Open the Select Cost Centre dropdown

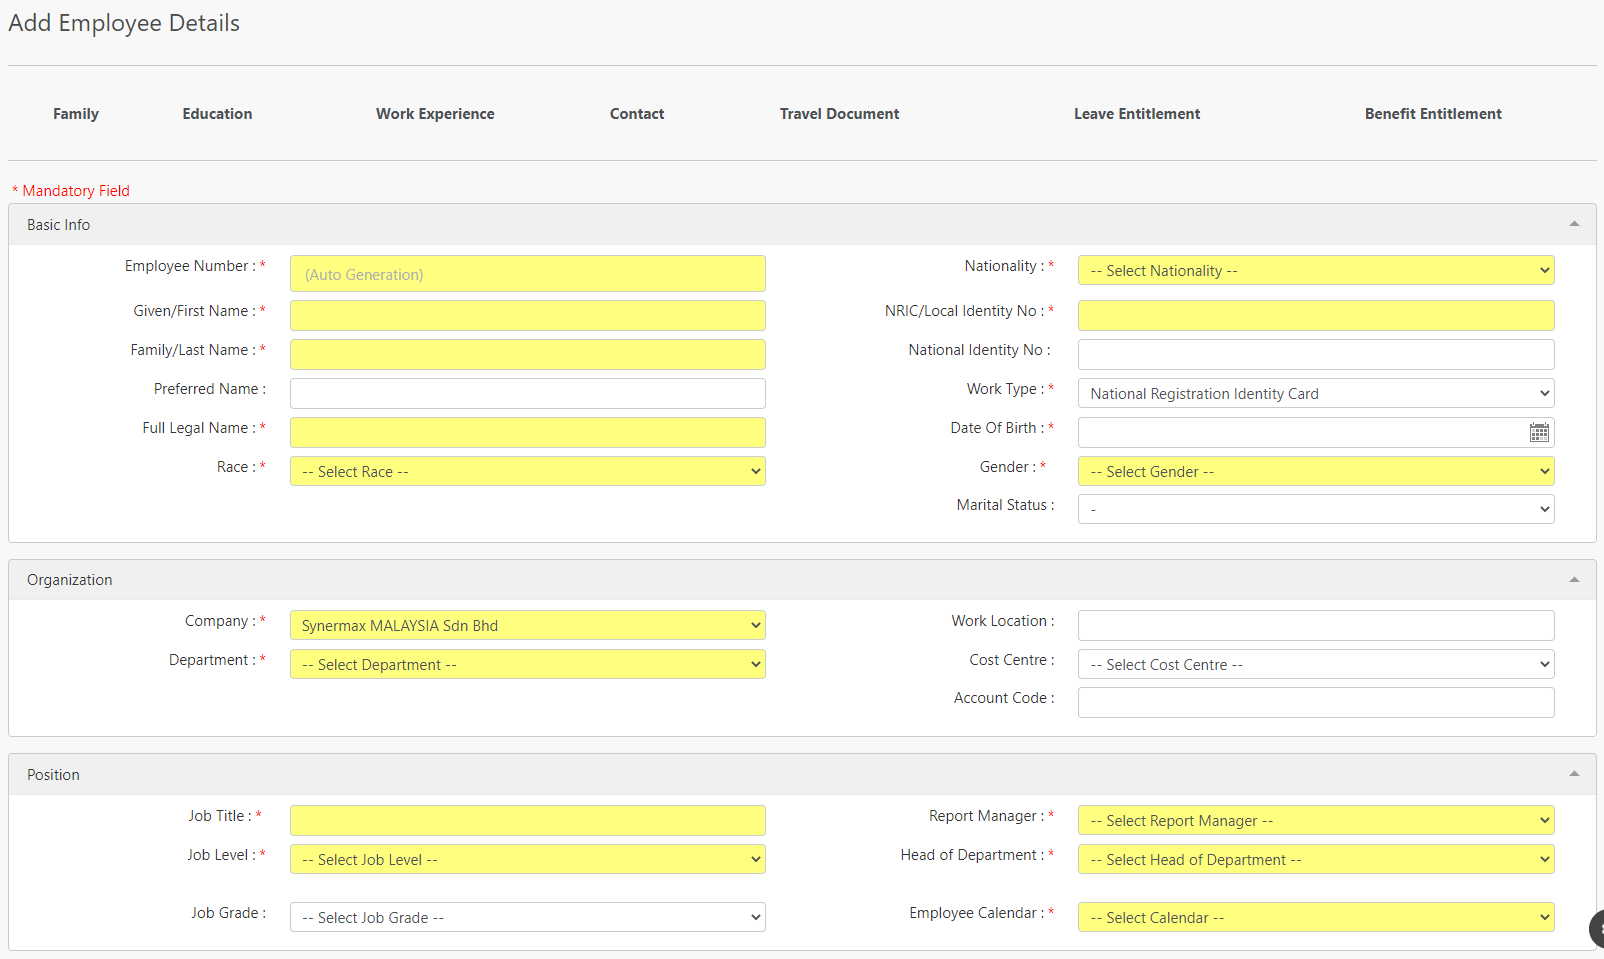coord(1316,664)
